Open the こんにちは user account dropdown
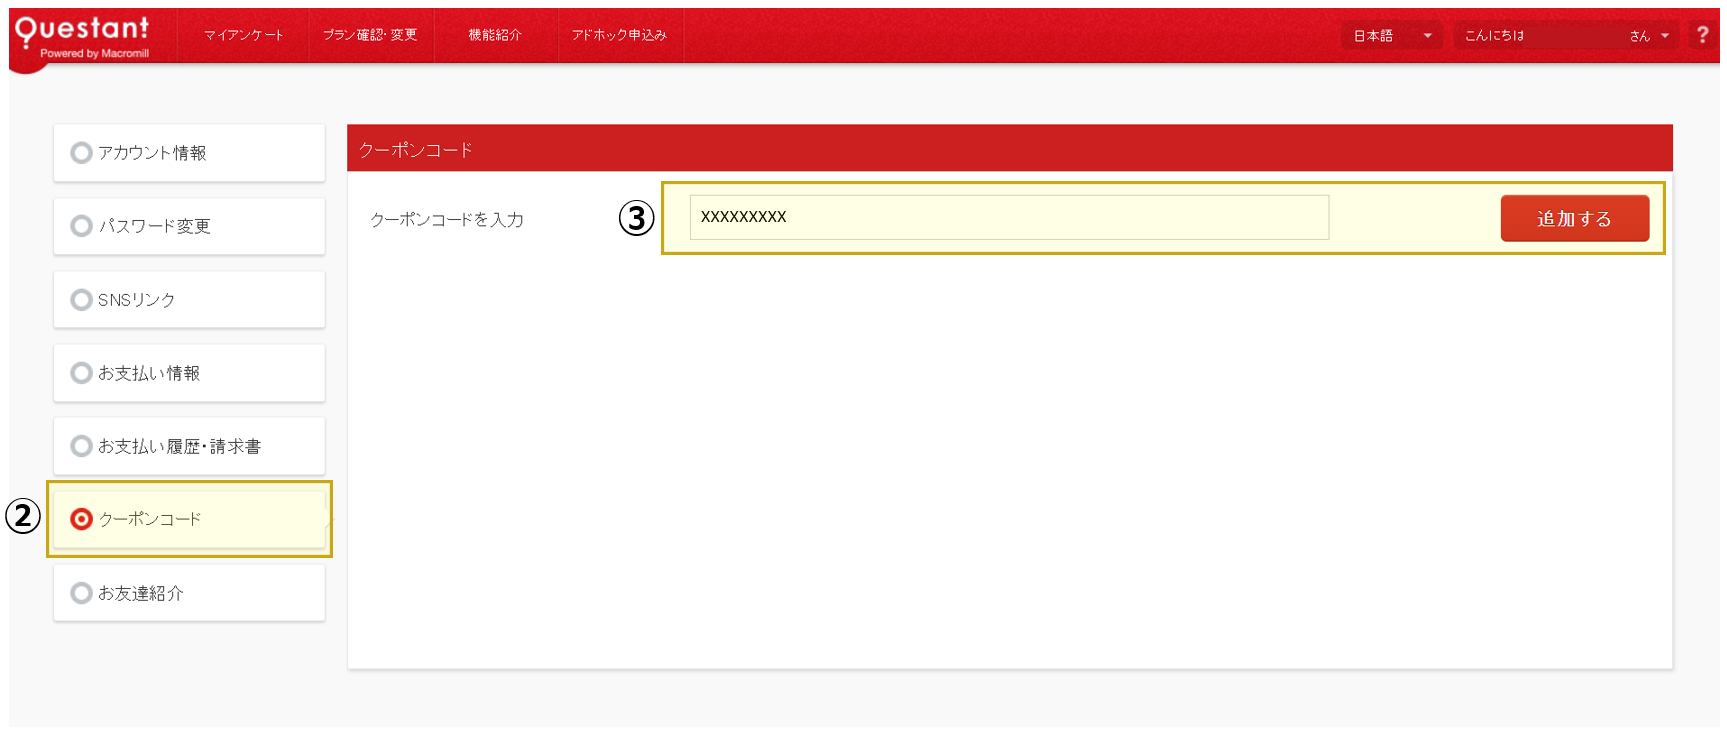The image size is (1727, 733). [1565, 36]
